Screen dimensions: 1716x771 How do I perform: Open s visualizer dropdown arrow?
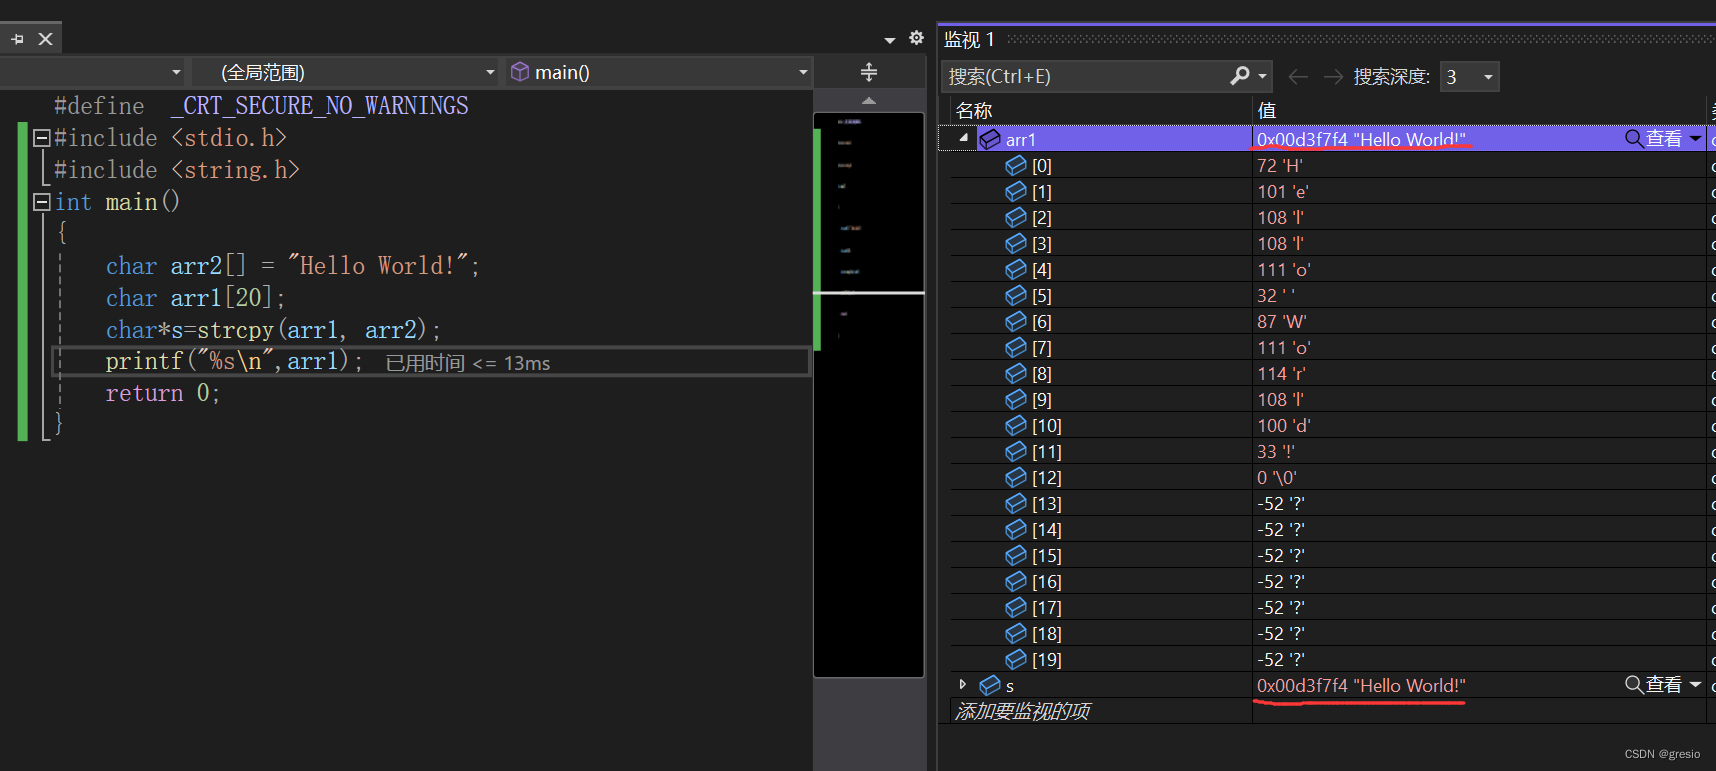click(1696, 684)
